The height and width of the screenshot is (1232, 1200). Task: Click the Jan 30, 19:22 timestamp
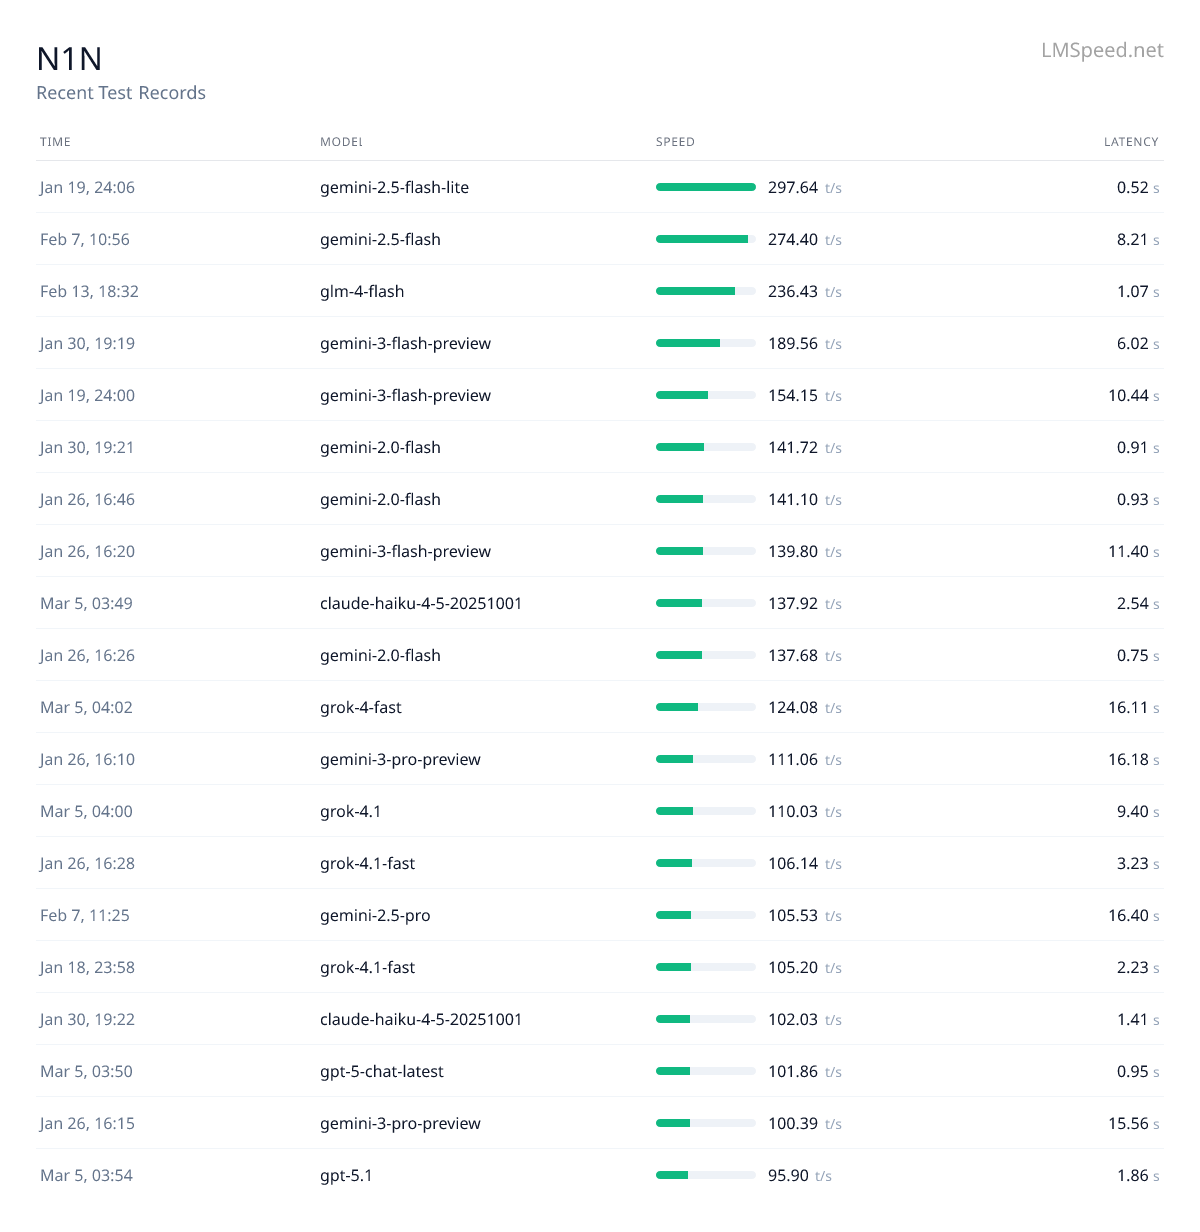click(87, 1019)
